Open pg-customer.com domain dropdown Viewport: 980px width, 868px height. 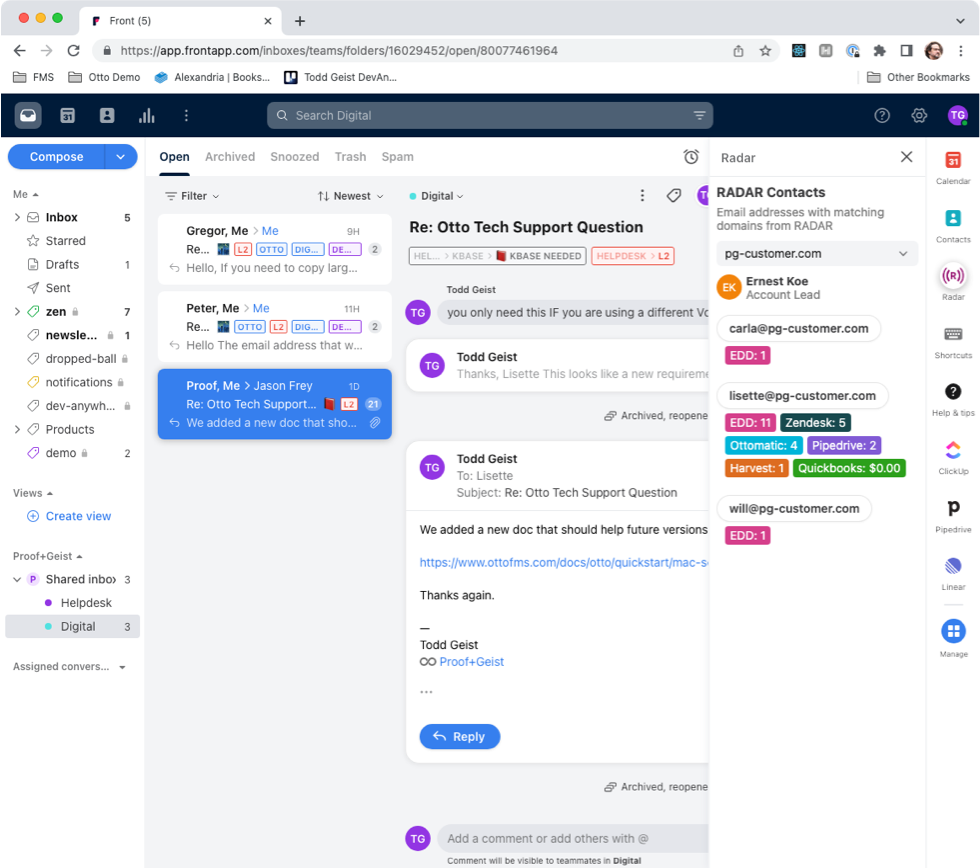point(816,254)
